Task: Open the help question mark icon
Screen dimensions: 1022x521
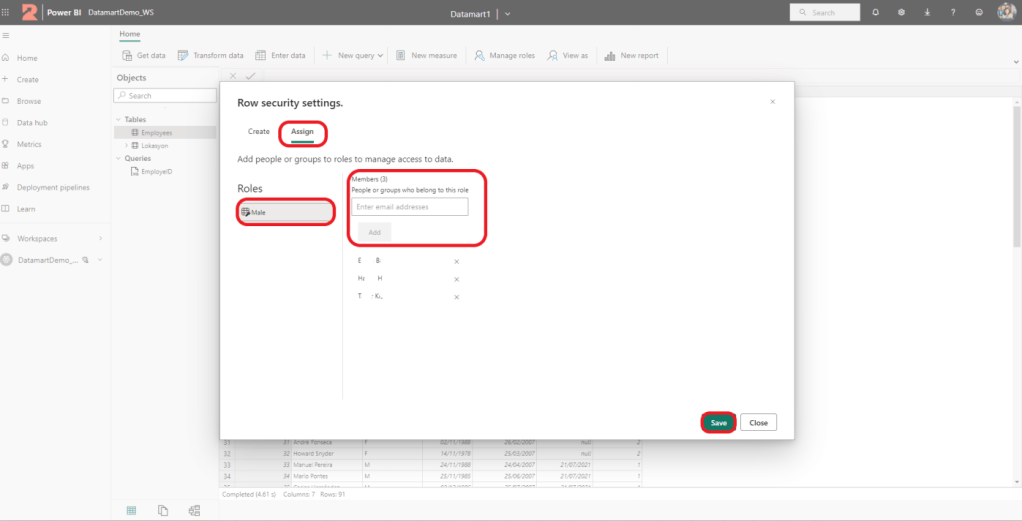Action: (951, 12)
